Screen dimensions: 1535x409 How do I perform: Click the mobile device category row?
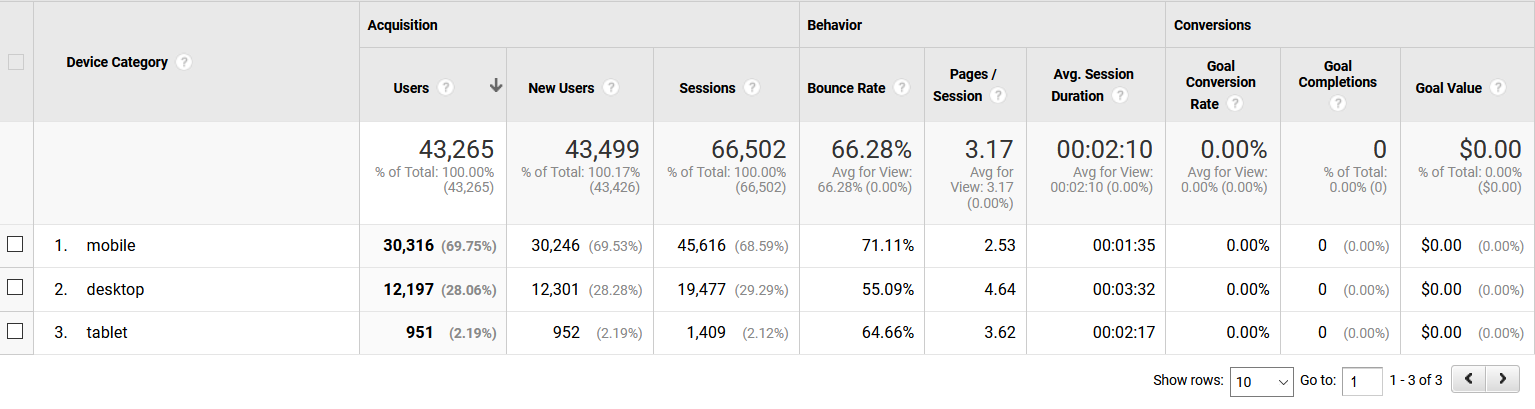point(111,246)
